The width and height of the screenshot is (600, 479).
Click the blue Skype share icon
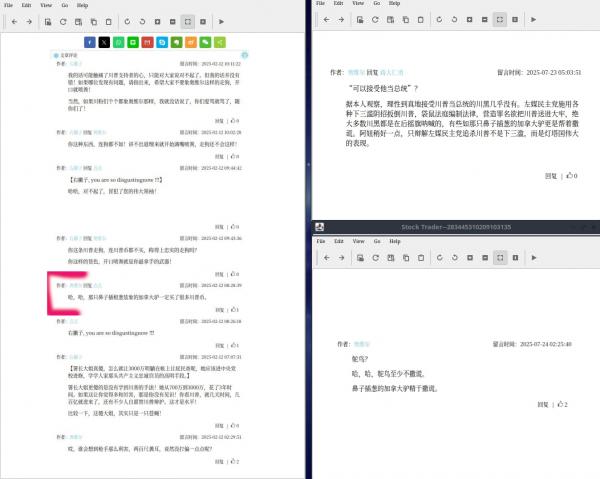(162, 43)
